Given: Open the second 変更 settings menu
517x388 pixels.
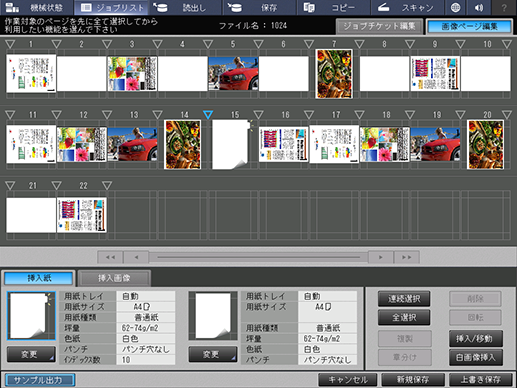Looking at the screenshot, I should pyautogui.click(x=213, y=354).
